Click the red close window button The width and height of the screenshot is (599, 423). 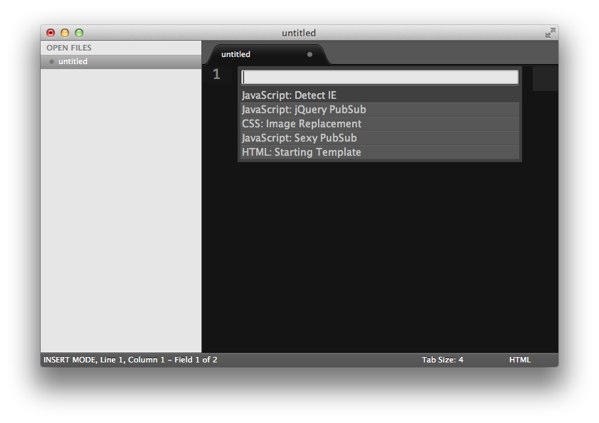(51, 33)
